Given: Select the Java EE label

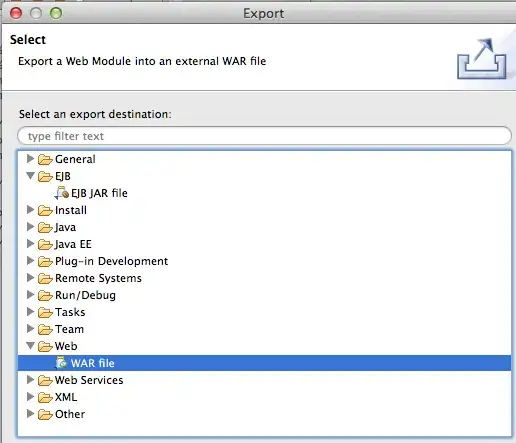Looking at the screenshot, I should [73, 244].
